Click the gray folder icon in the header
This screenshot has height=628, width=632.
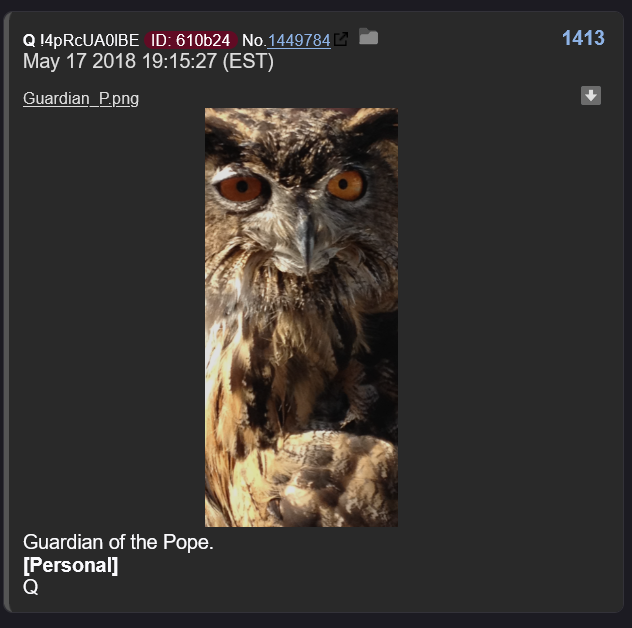(368, 36)
